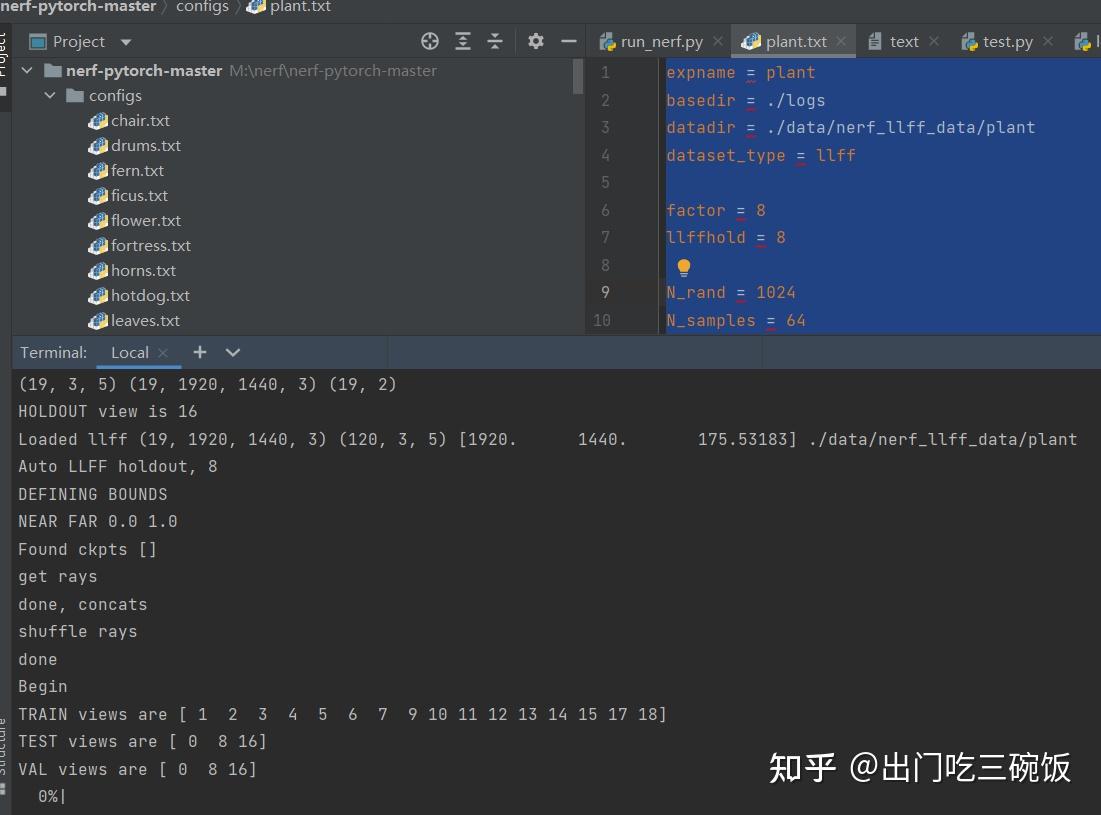The height and width of the screenshot is (815, 1101).
Task: Open the terminal sessions chevron dropdown
Action: coord(232,352)
